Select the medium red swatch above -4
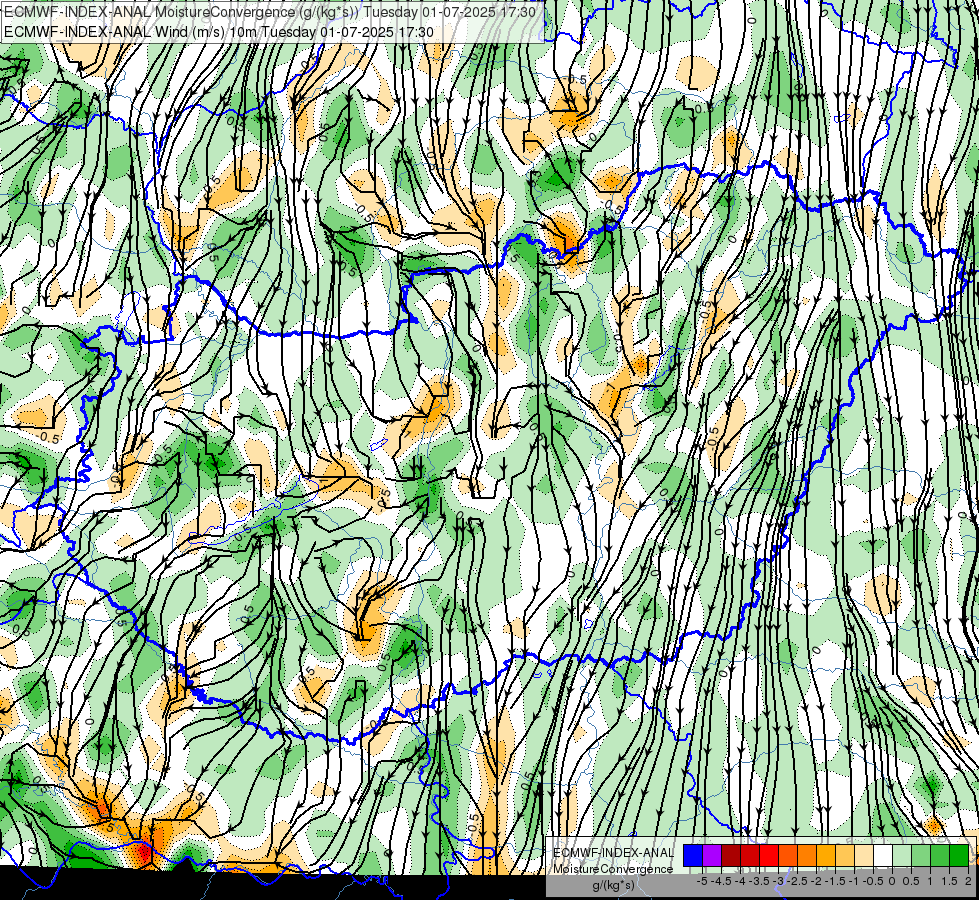The image size is (979, 900). click(750, 856)
